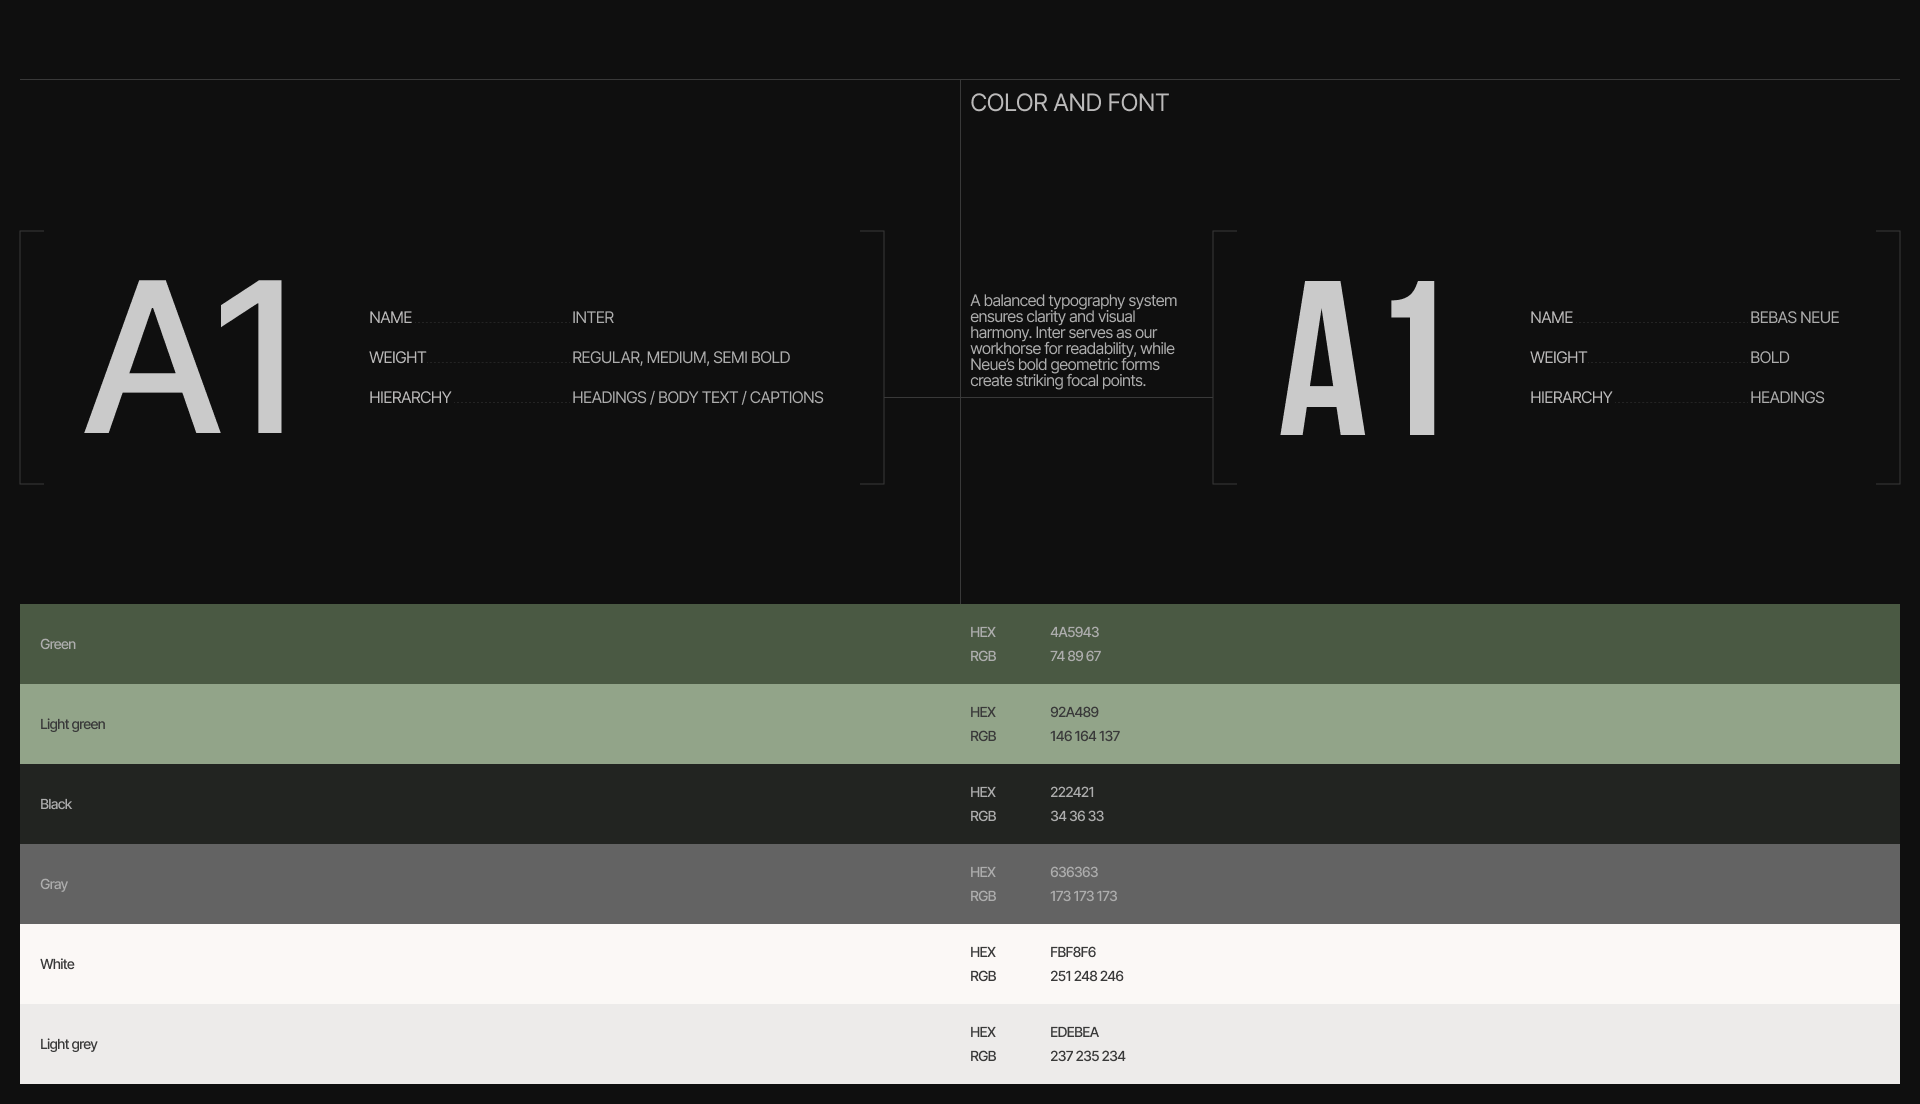This screenshot has width=1920, height=1104.
Task: Click HEADINGS / BODY TEXT / CAPTIONS text
Action: pyautogui.click(x=697, y=398)
